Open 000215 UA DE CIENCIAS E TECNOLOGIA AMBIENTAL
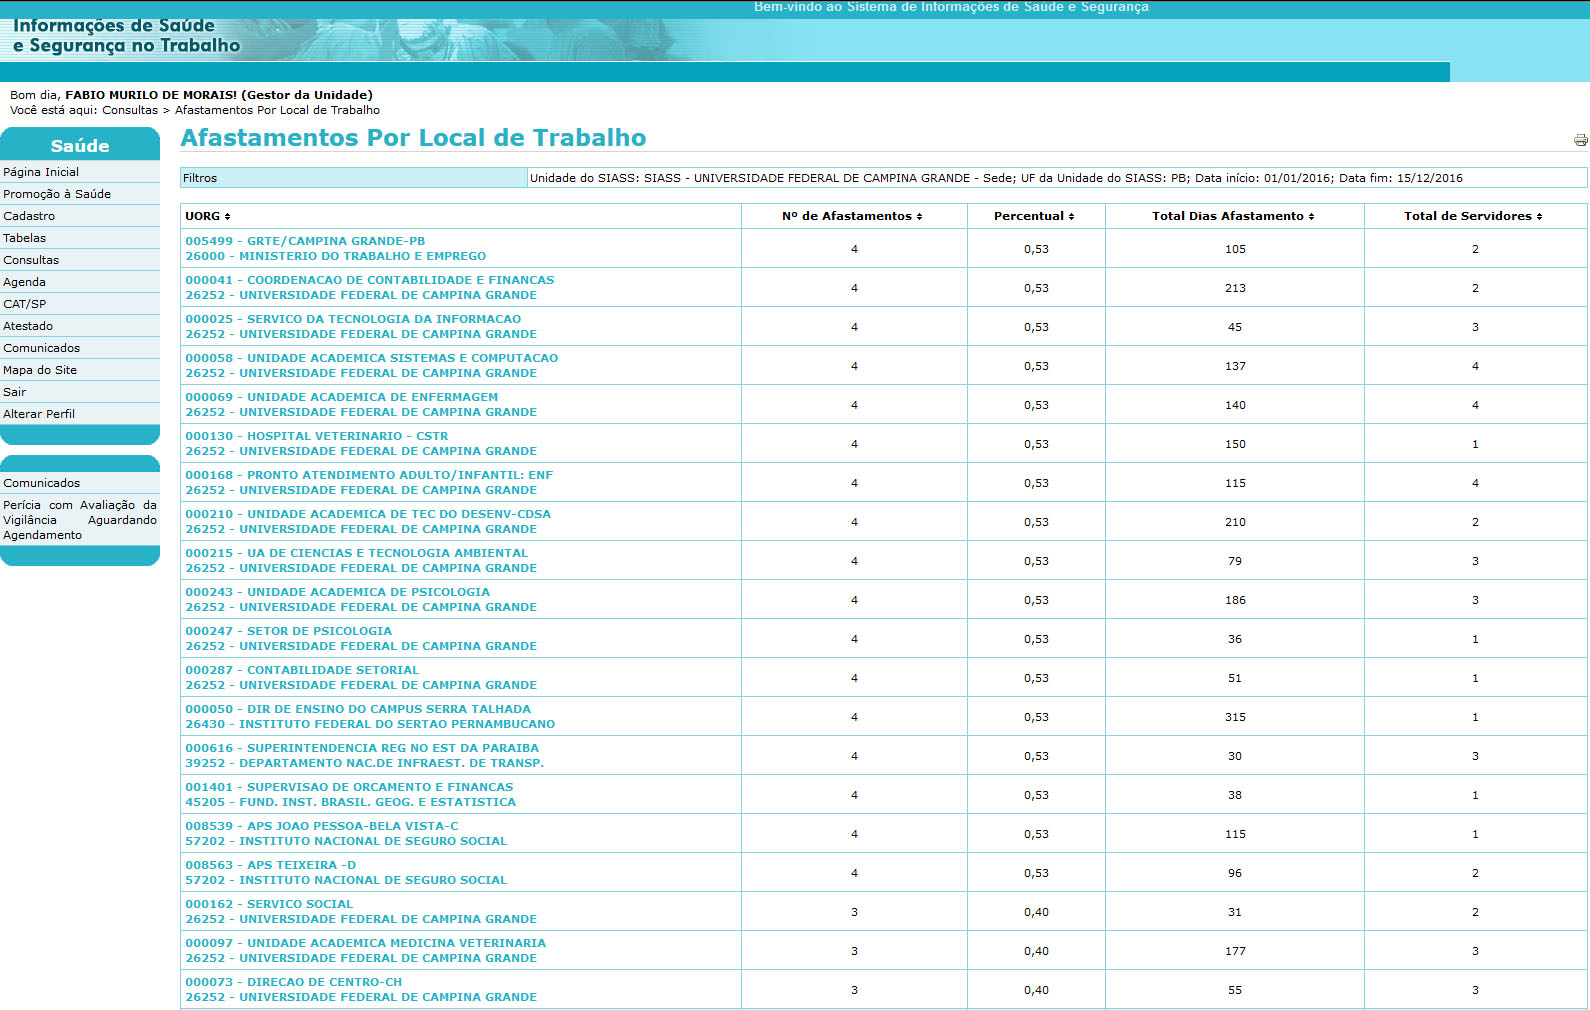1590x1010 pixels. tap(356, 553)
